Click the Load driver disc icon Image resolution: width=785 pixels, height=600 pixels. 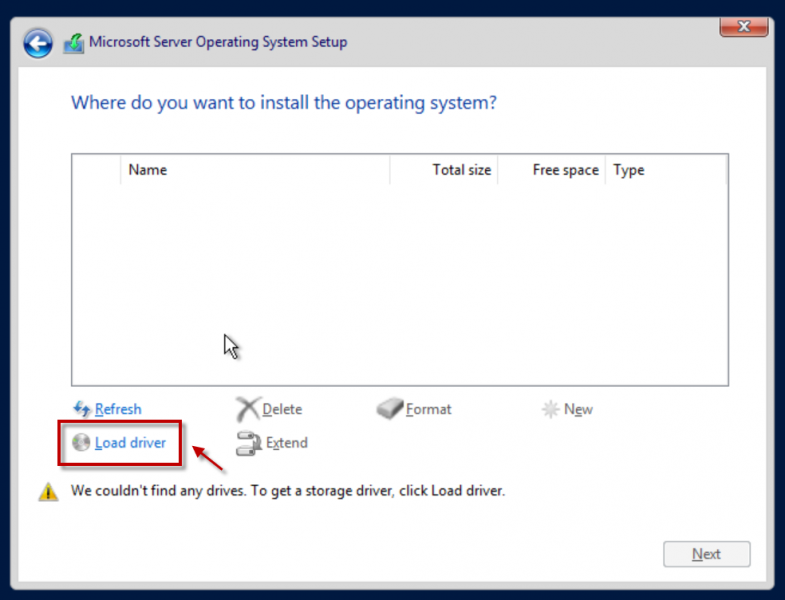point(81,442)
